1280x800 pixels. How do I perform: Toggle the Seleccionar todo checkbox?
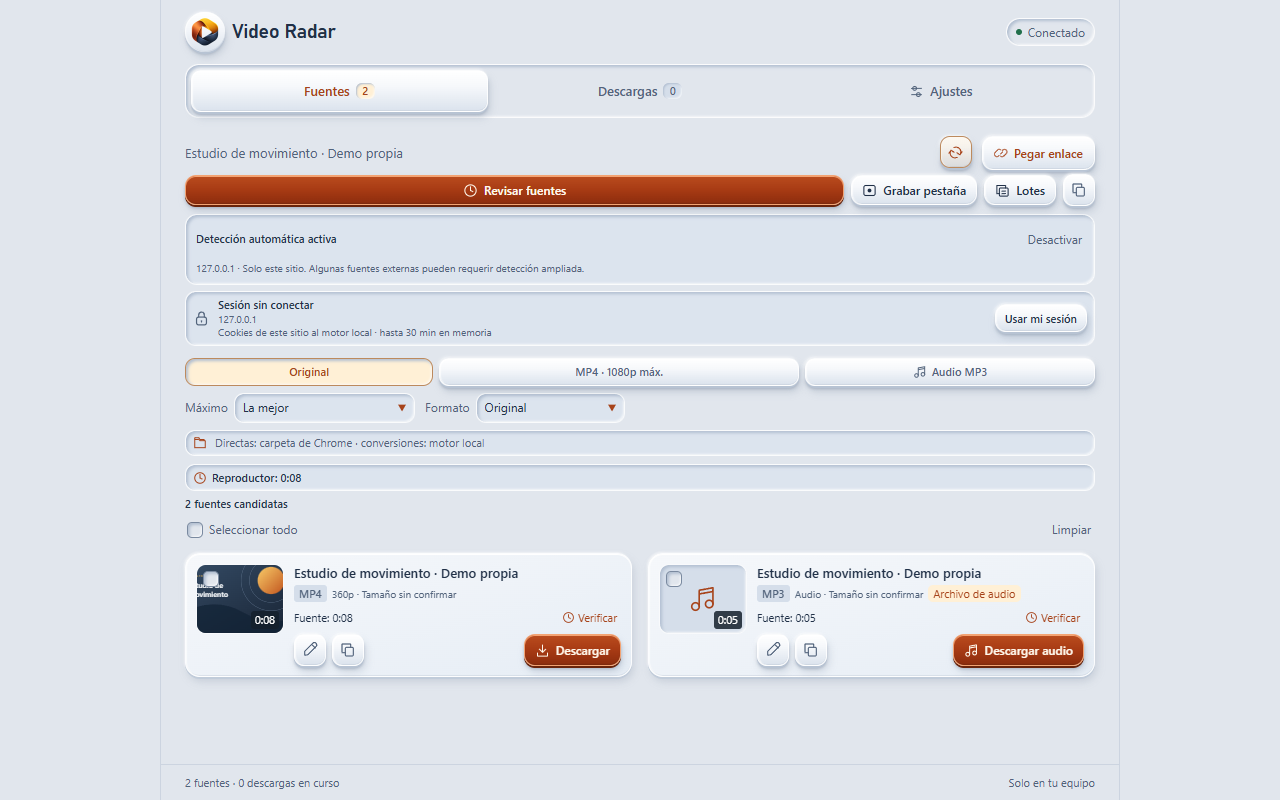tap(195, 530)
